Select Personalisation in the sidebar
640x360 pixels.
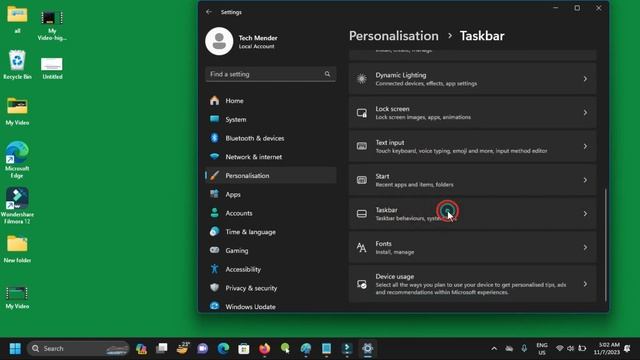pos(271,176)
